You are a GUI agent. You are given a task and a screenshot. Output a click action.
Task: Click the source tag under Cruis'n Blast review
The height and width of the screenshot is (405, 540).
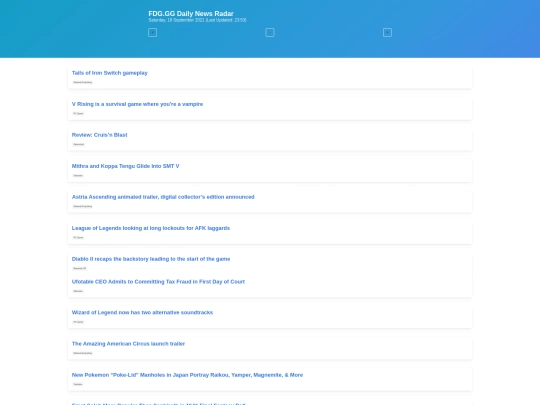click(x=79, y=144)
